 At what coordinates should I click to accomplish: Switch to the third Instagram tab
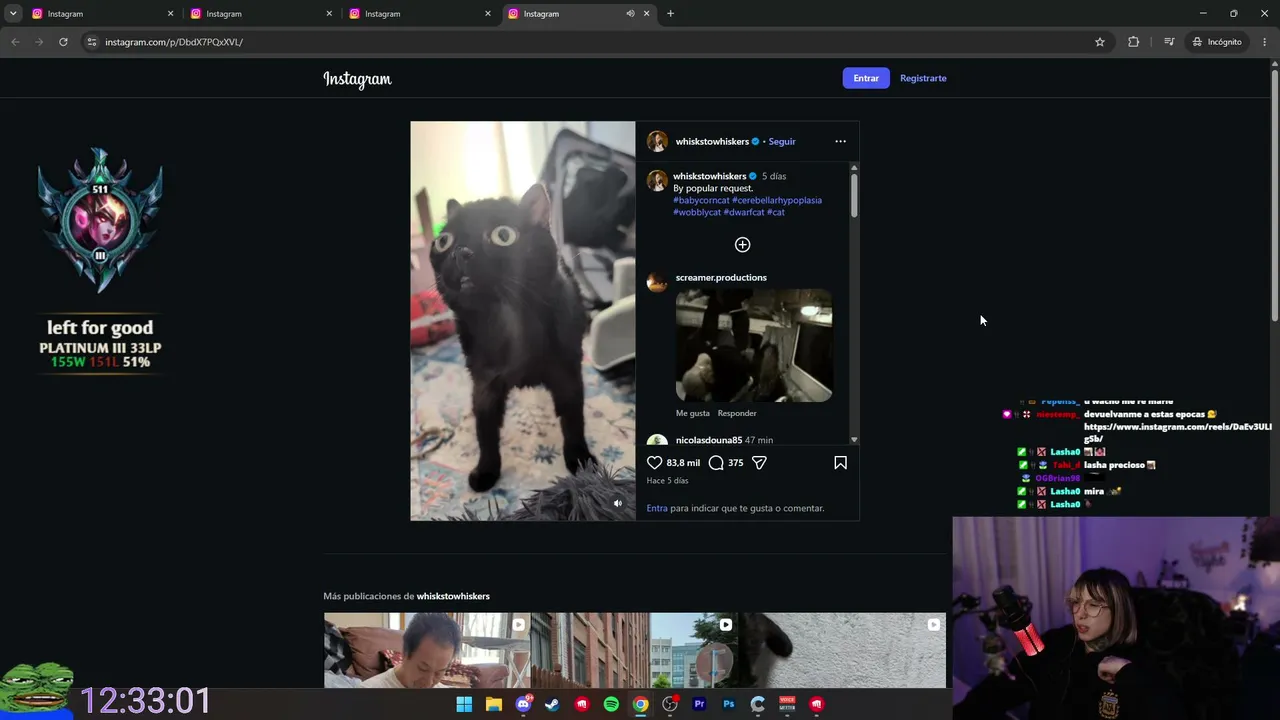click(419, 14)
